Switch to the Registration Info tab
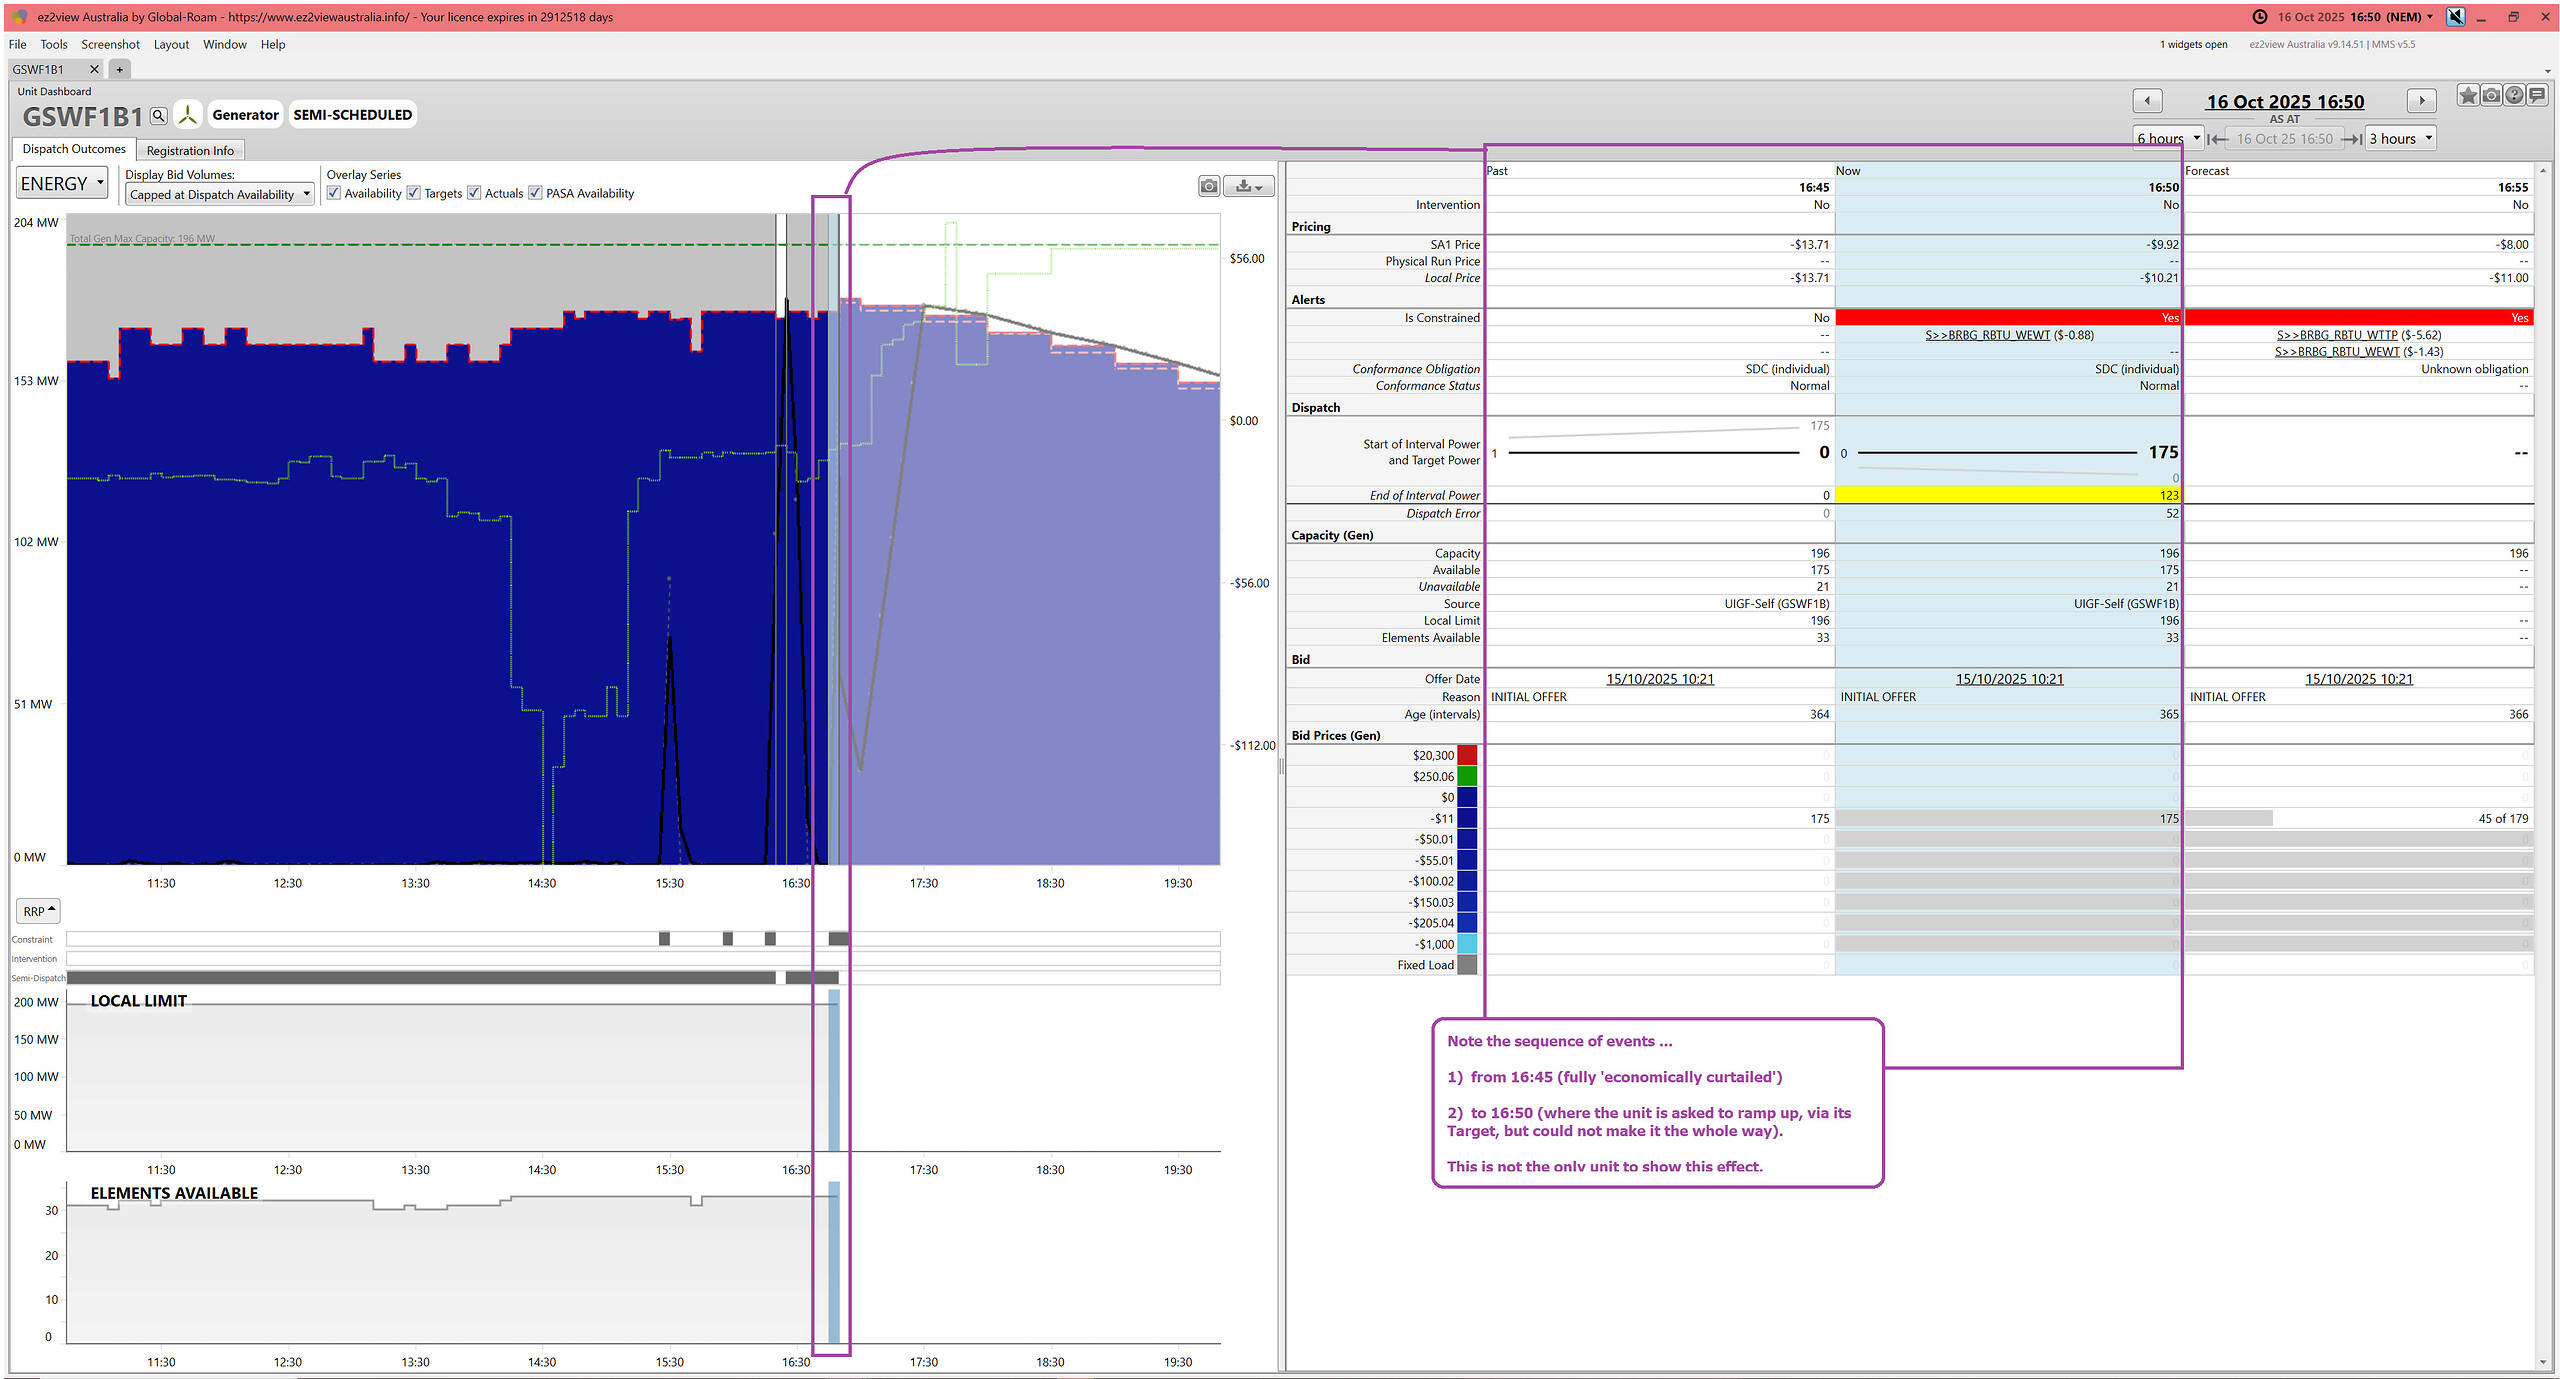 click(190, 151)
